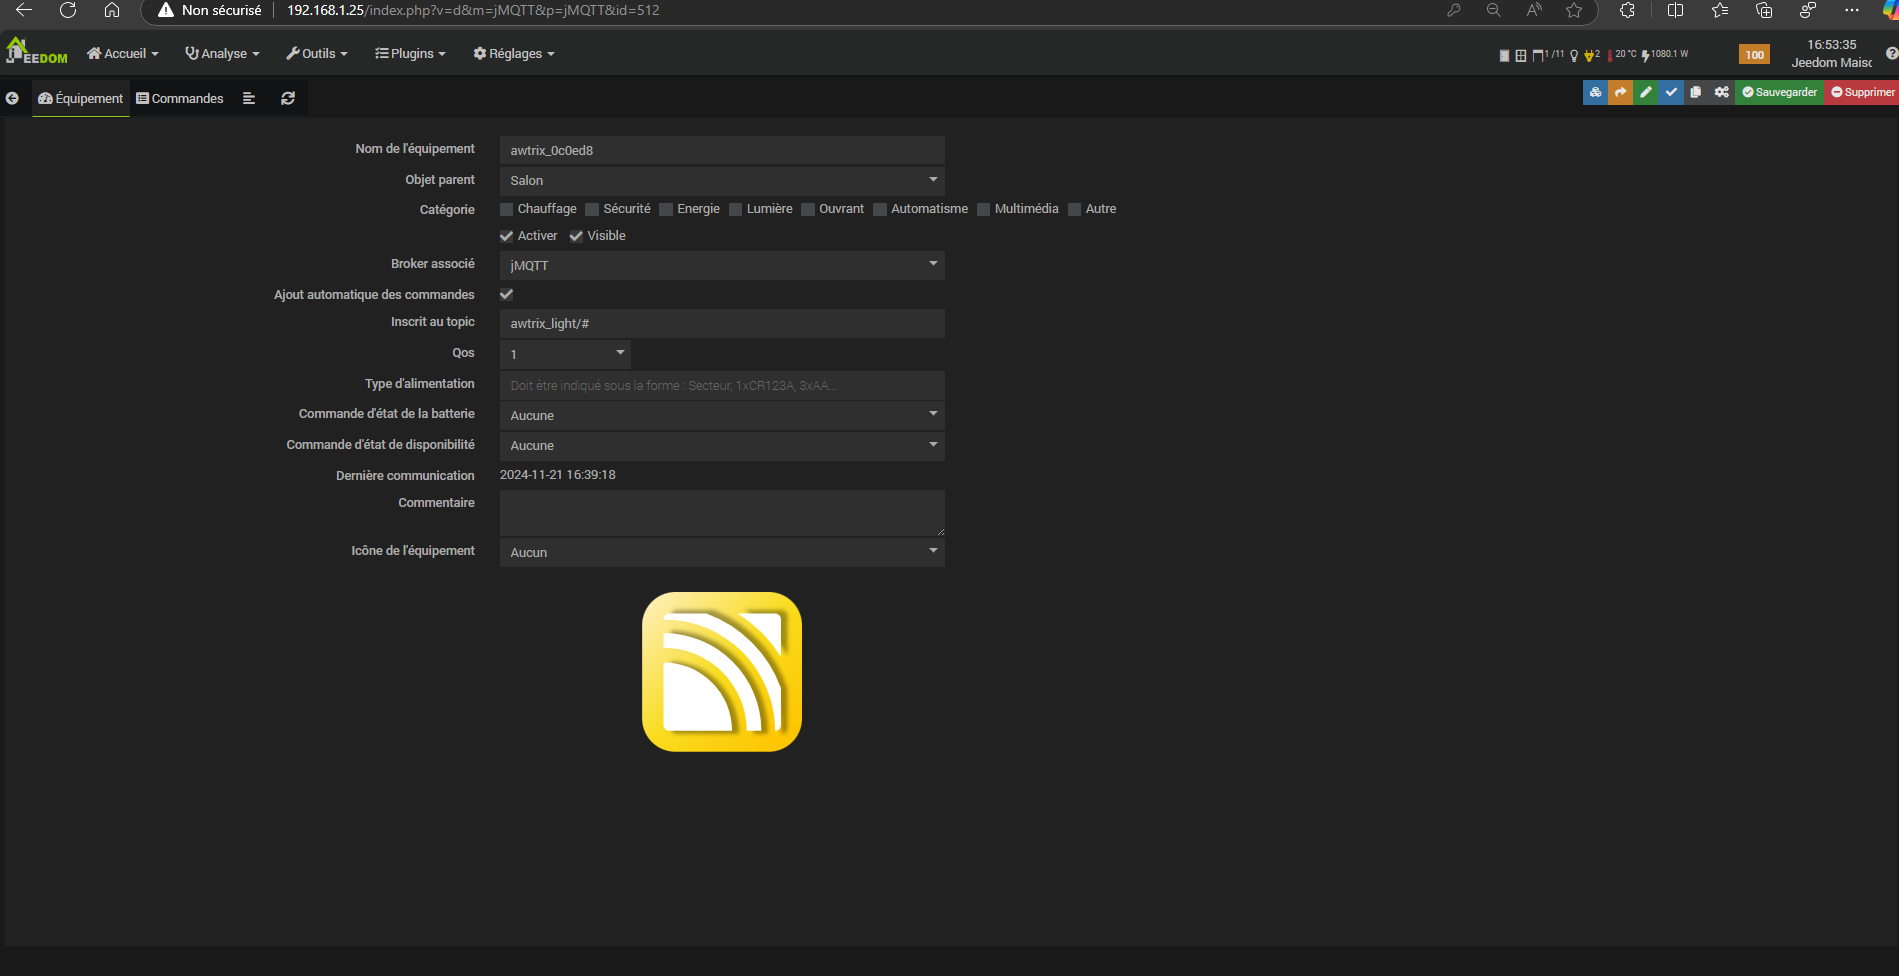Click the red Supprimer button
This screenshot has height=976, width=1899.
pos(1862,92)
